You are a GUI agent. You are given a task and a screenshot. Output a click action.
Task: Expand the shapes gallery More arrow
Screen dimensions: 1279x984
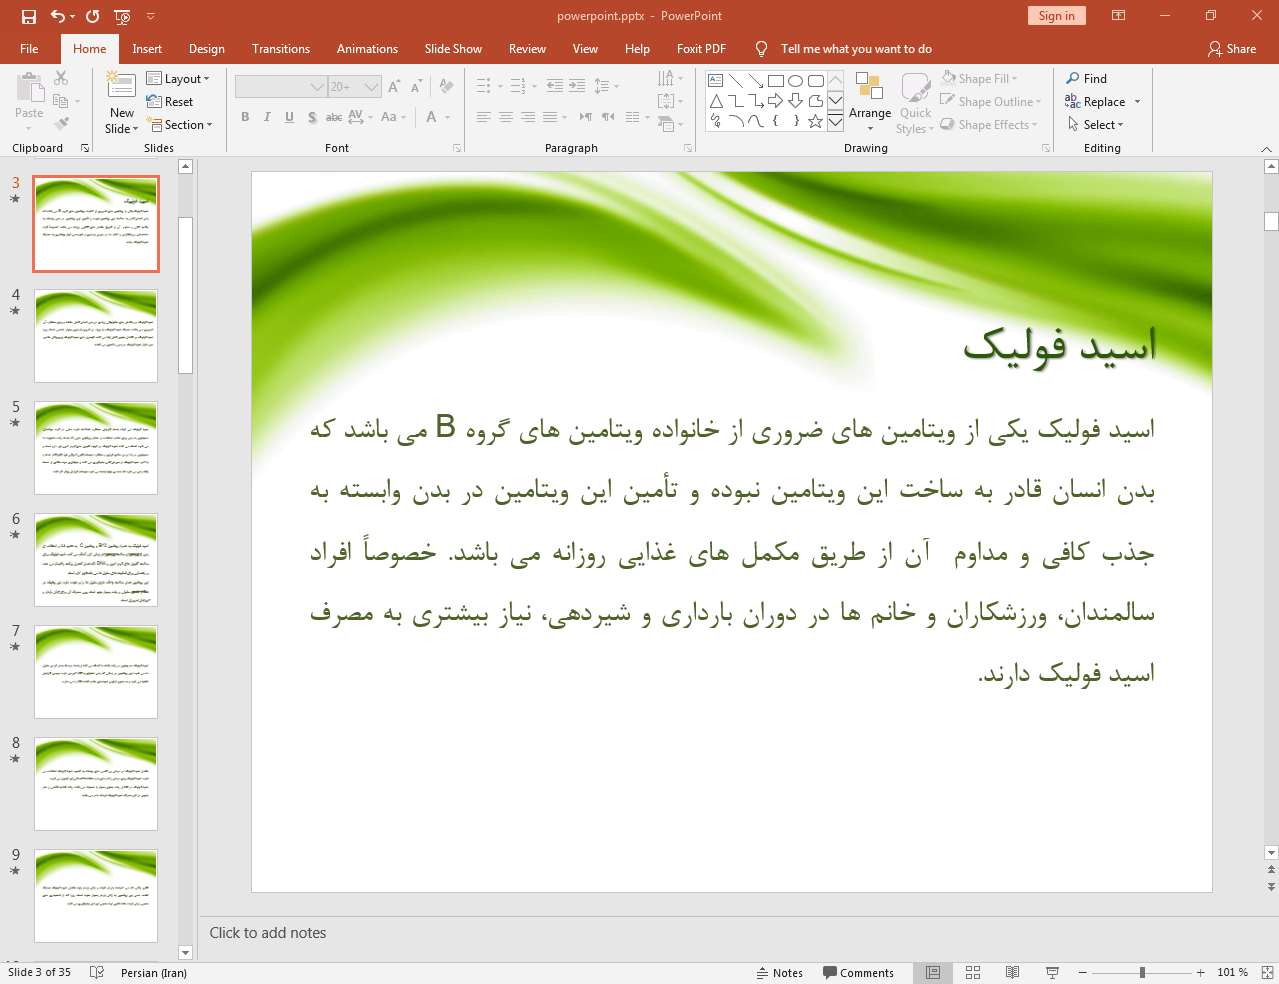click(835, 121)
